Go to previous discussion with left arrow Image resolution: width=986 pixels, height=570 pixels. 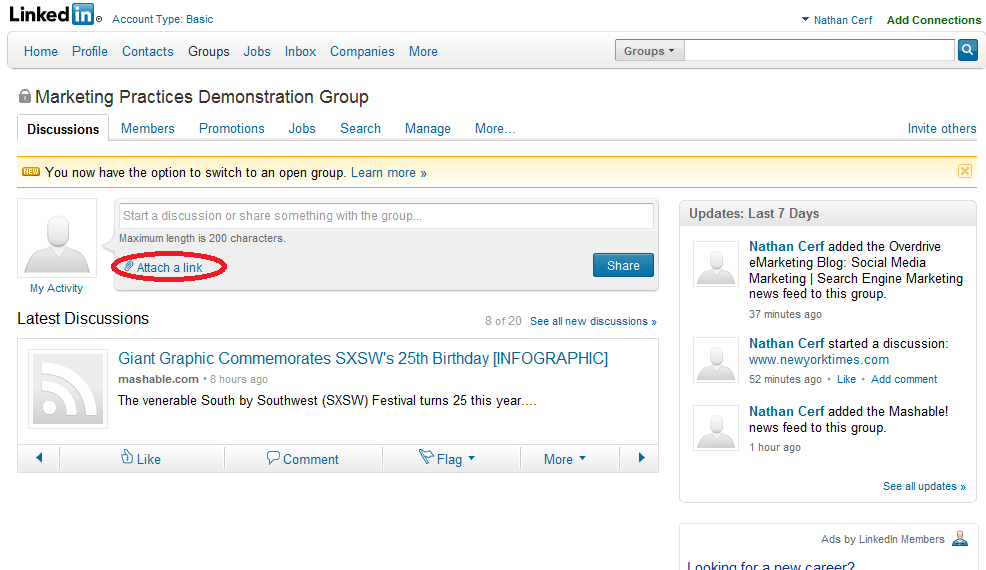(x=39, y=458)
